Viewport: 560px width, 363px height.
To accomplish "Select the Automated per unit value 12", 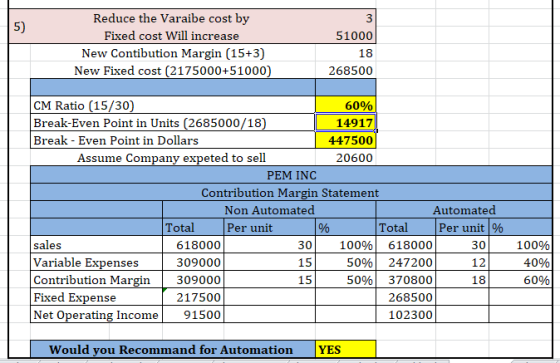I will pos(462,263).
